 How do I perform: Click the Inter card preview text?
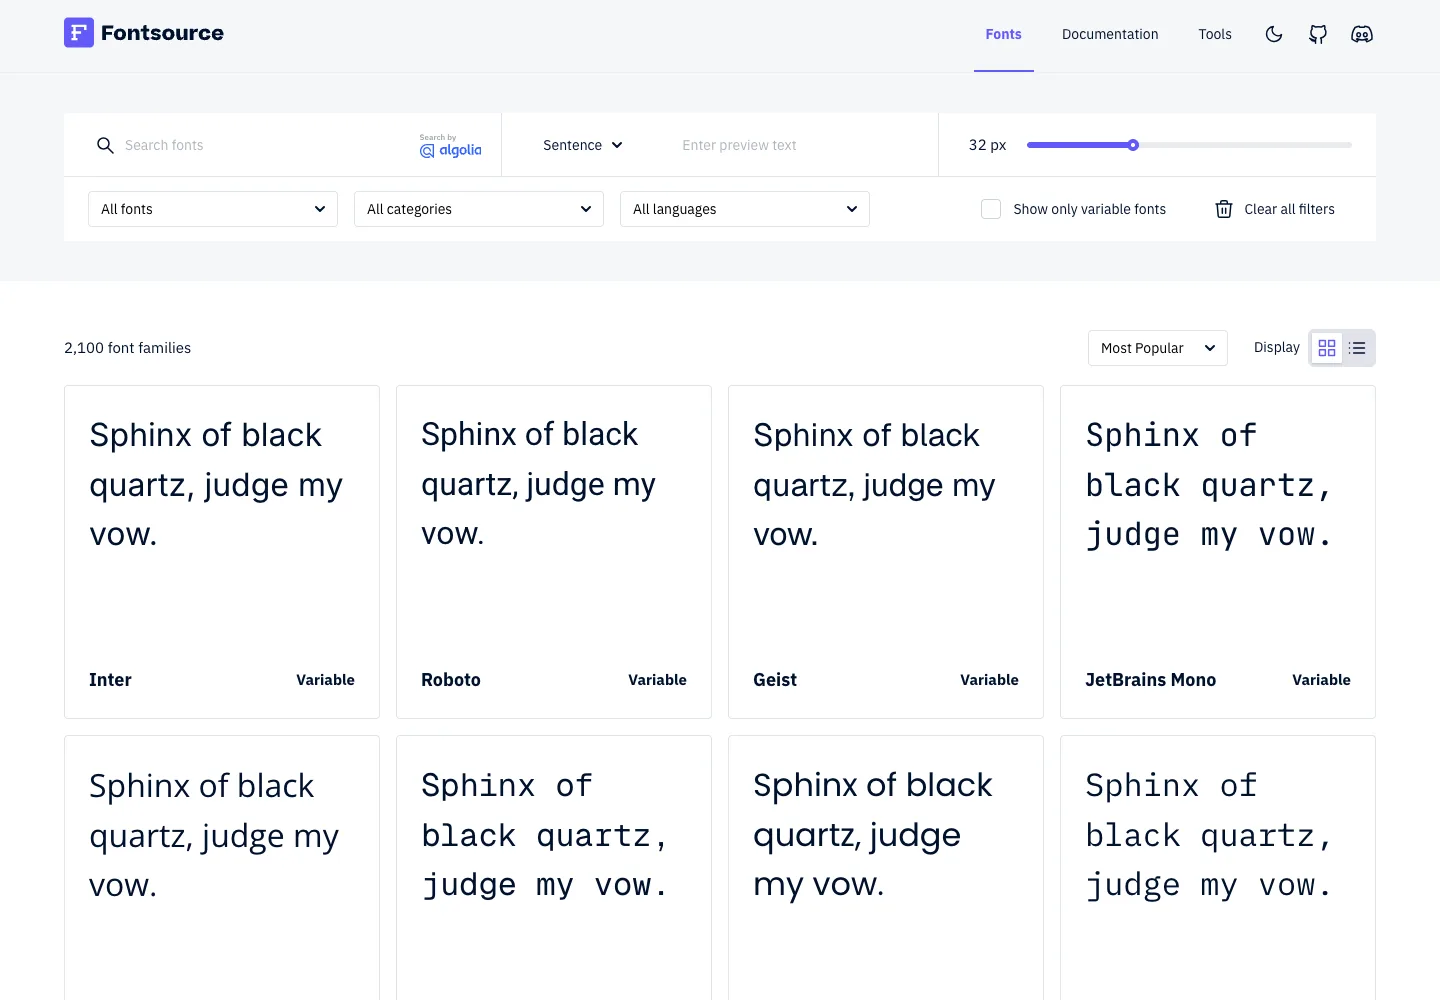216,485
